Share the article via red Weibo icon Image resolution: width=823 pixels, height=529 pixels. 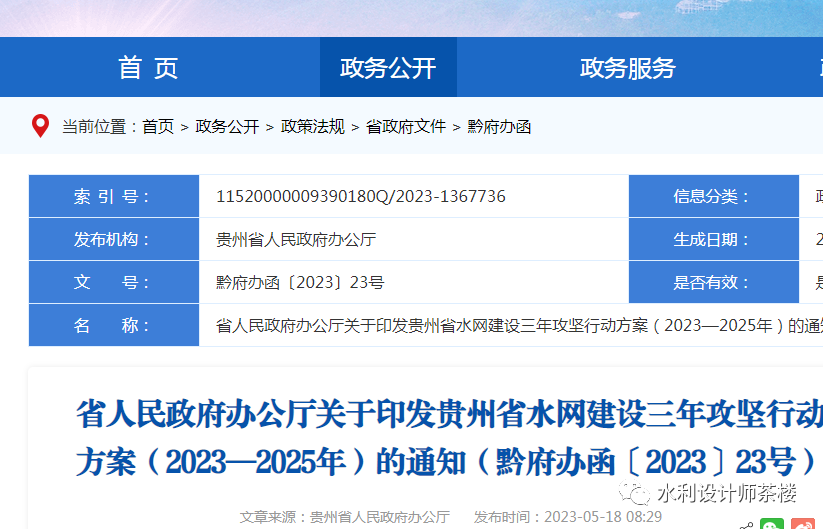[x=803, y=524]
